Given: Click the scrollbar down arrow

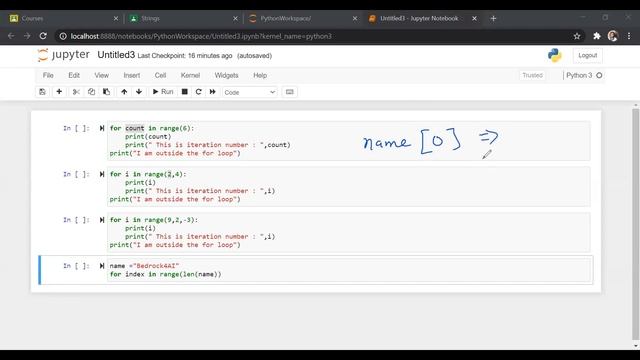Looking at the screenshot, I should [636, 346].
